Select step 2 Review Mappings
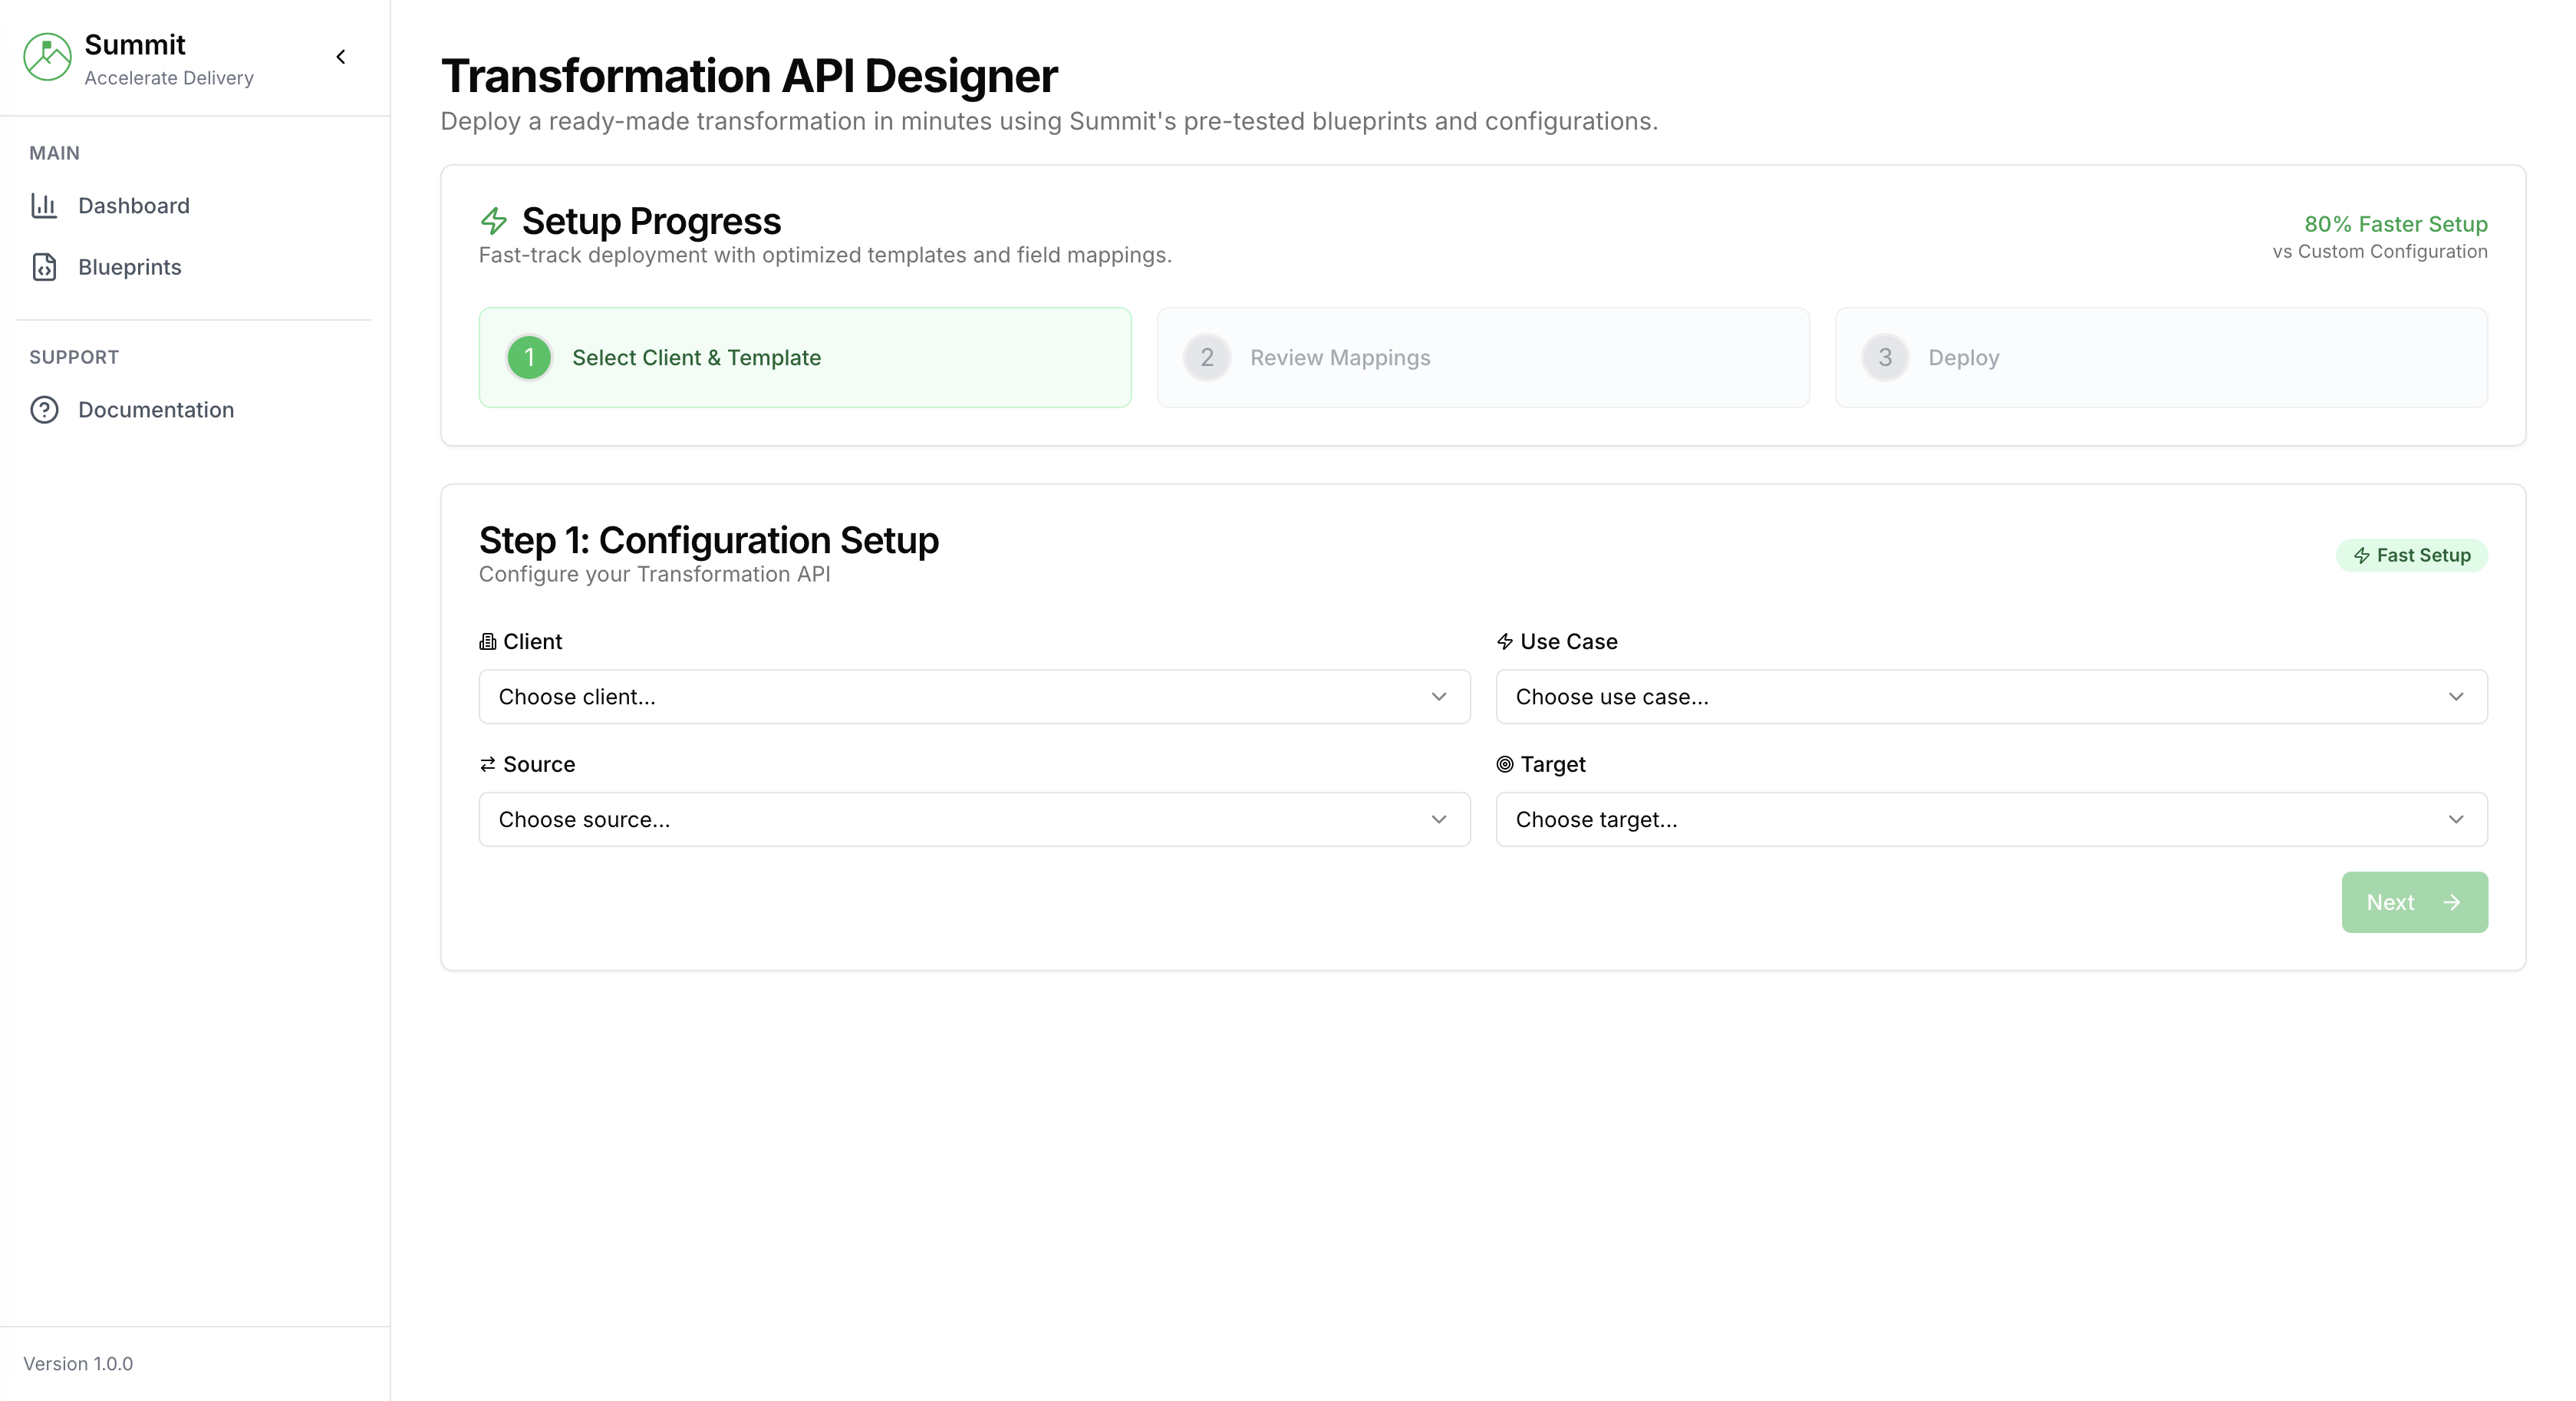The height and width of the screenshot is (1401, 2576). tap(1482, 358)
